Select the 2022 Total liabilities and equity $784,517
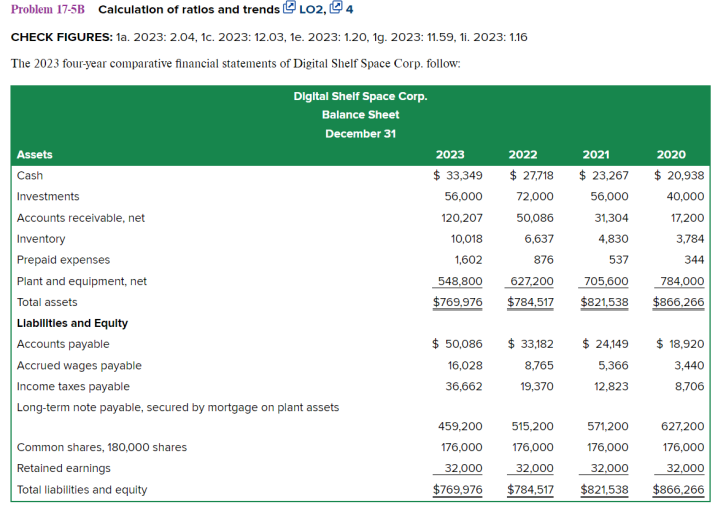 tap(530, 490)
